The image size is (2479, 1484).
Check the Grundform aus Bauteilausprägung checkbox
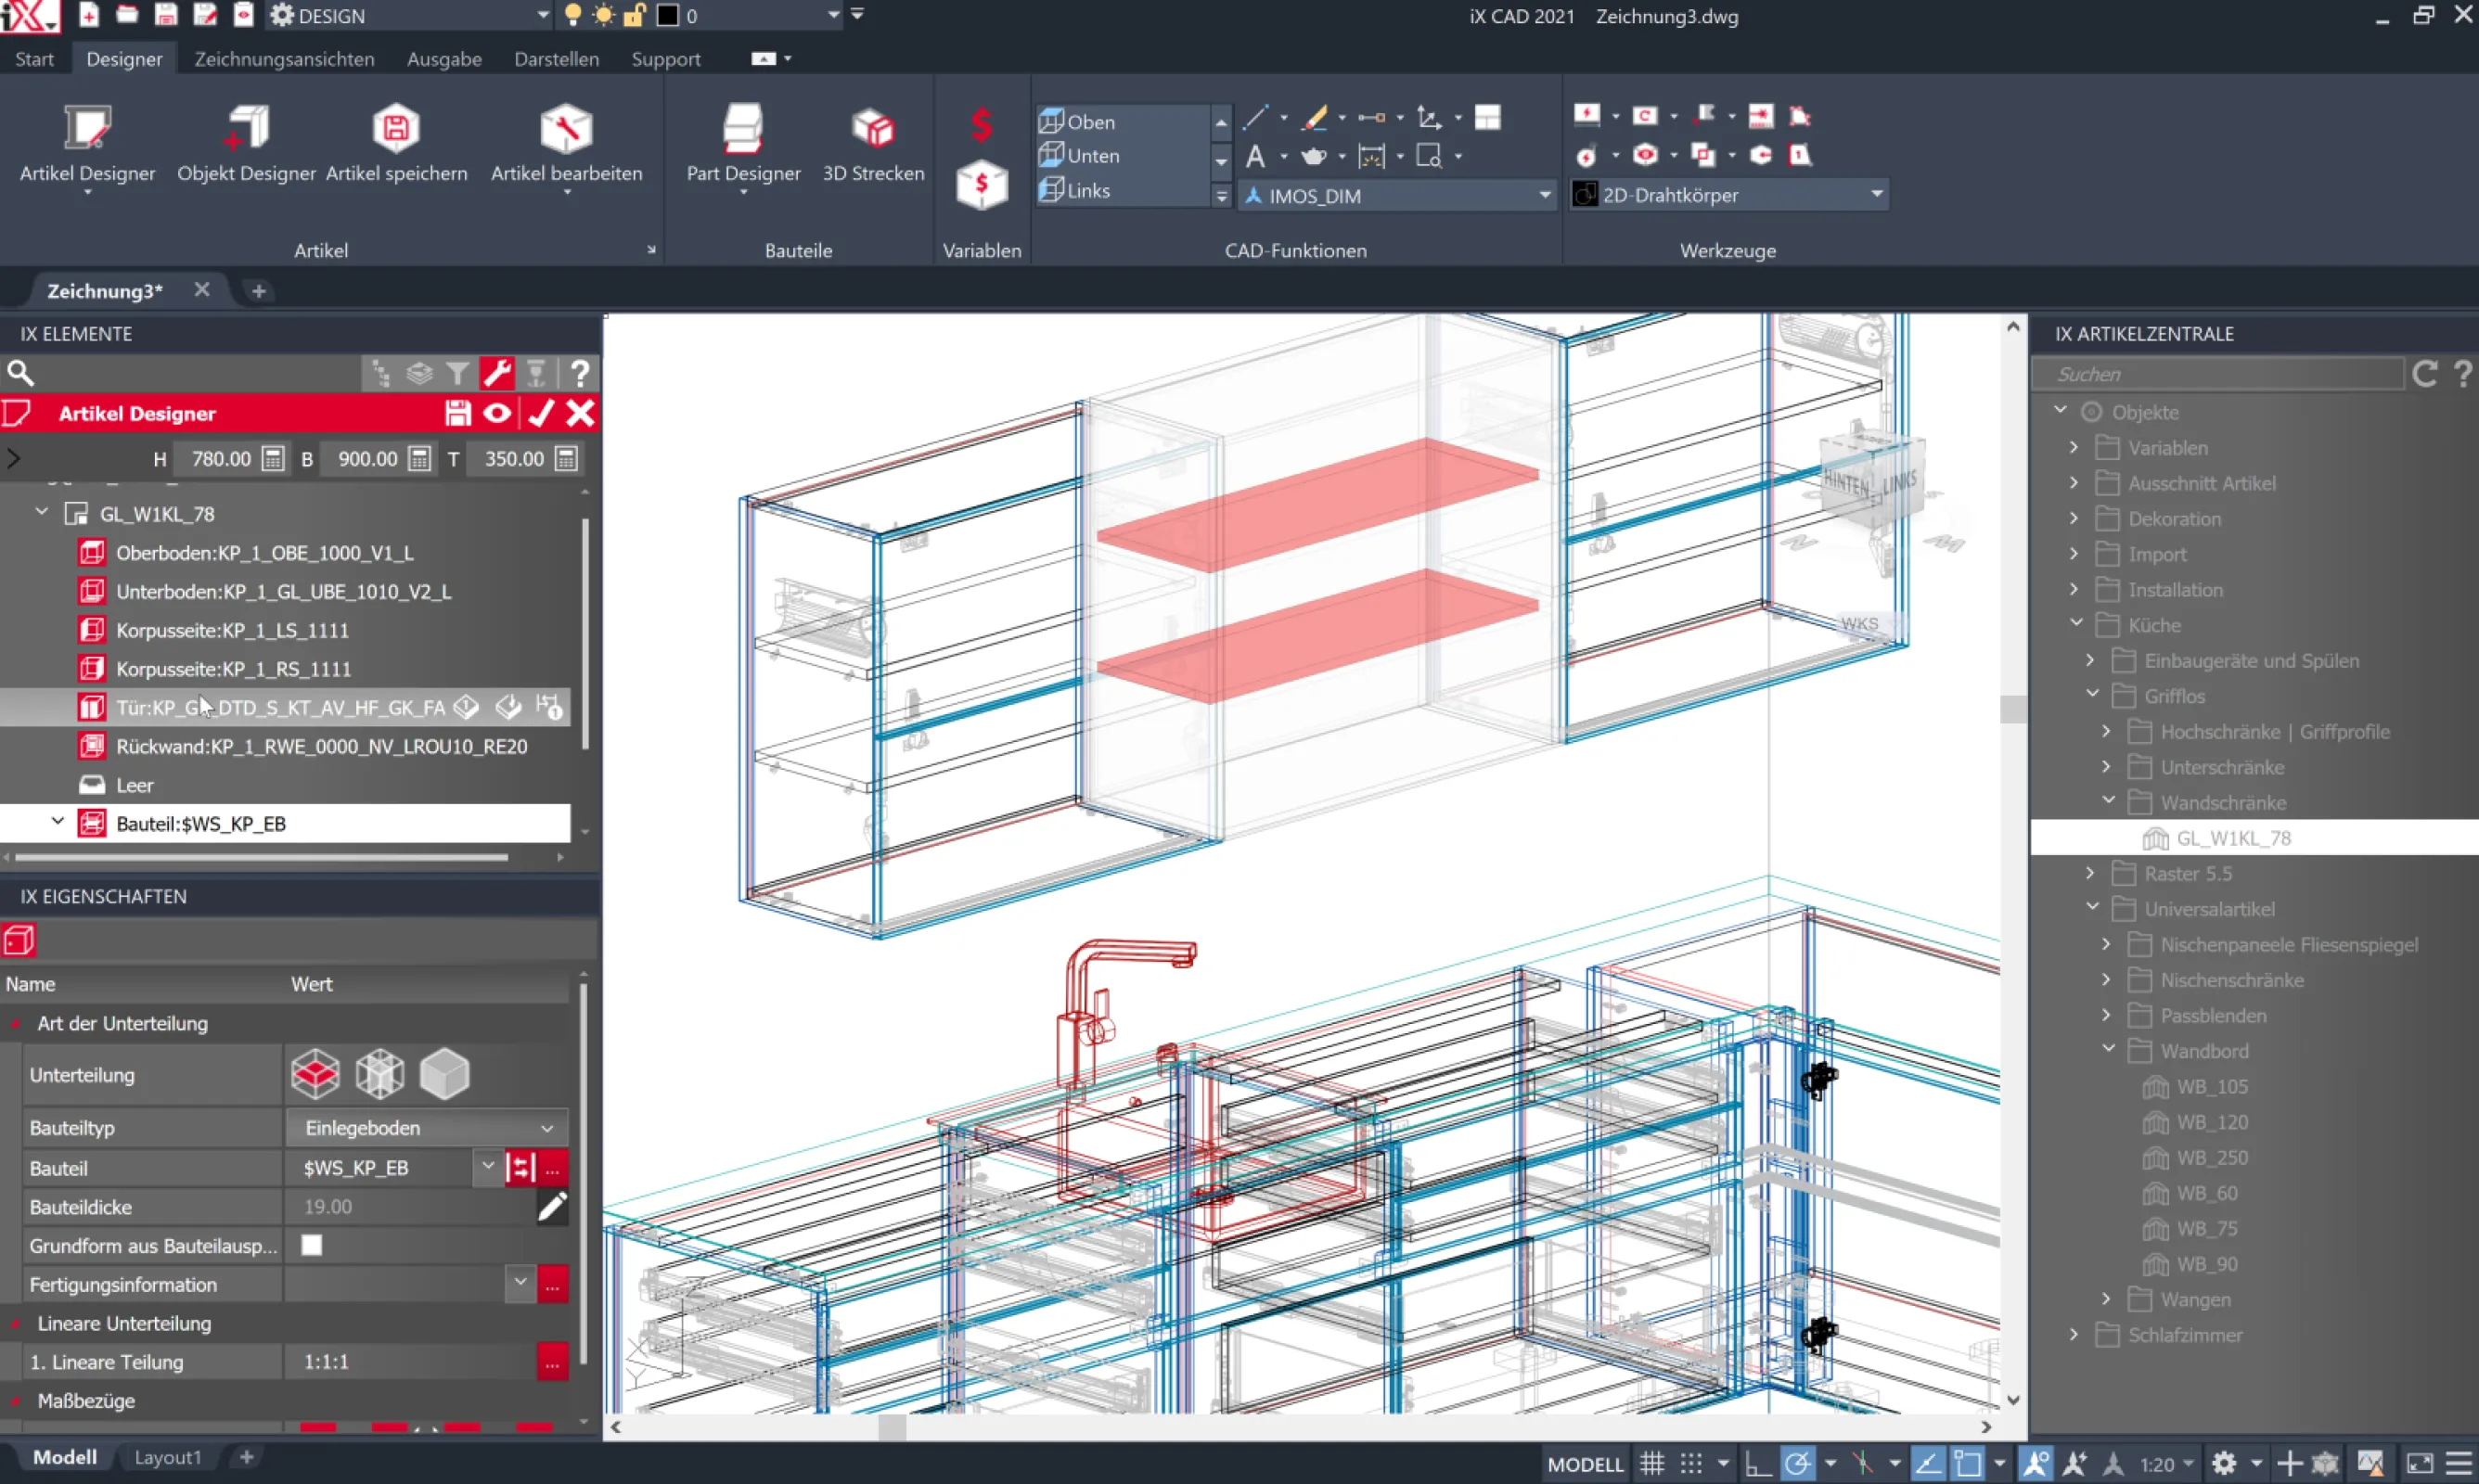(x=312, y=1245)
